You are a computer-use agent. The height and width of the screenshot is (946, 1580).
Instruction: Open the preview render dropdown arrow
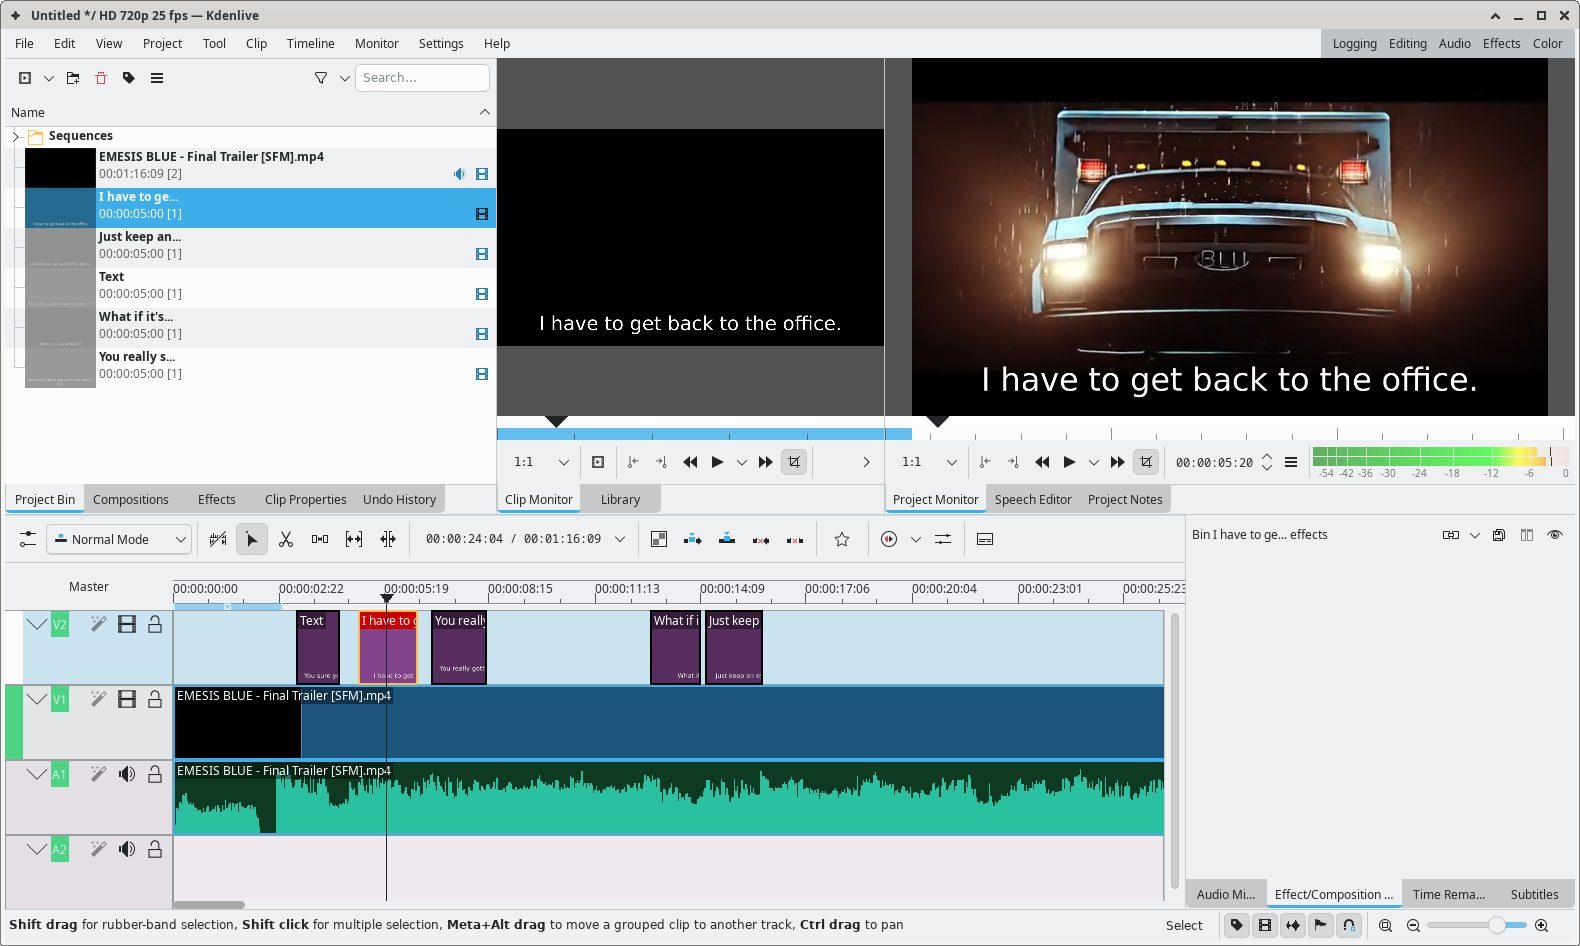pyautogui.click(x=915, y=539)
